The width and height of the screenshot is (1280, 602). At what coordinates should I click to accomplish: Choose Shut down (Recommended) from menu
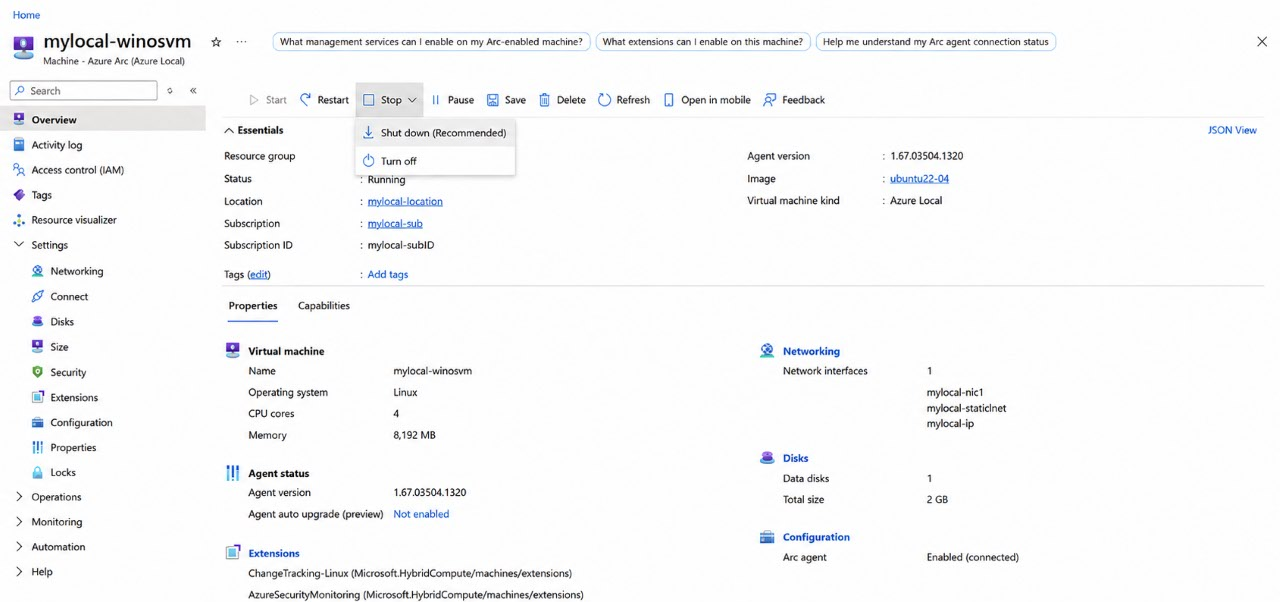pos(435,133)
